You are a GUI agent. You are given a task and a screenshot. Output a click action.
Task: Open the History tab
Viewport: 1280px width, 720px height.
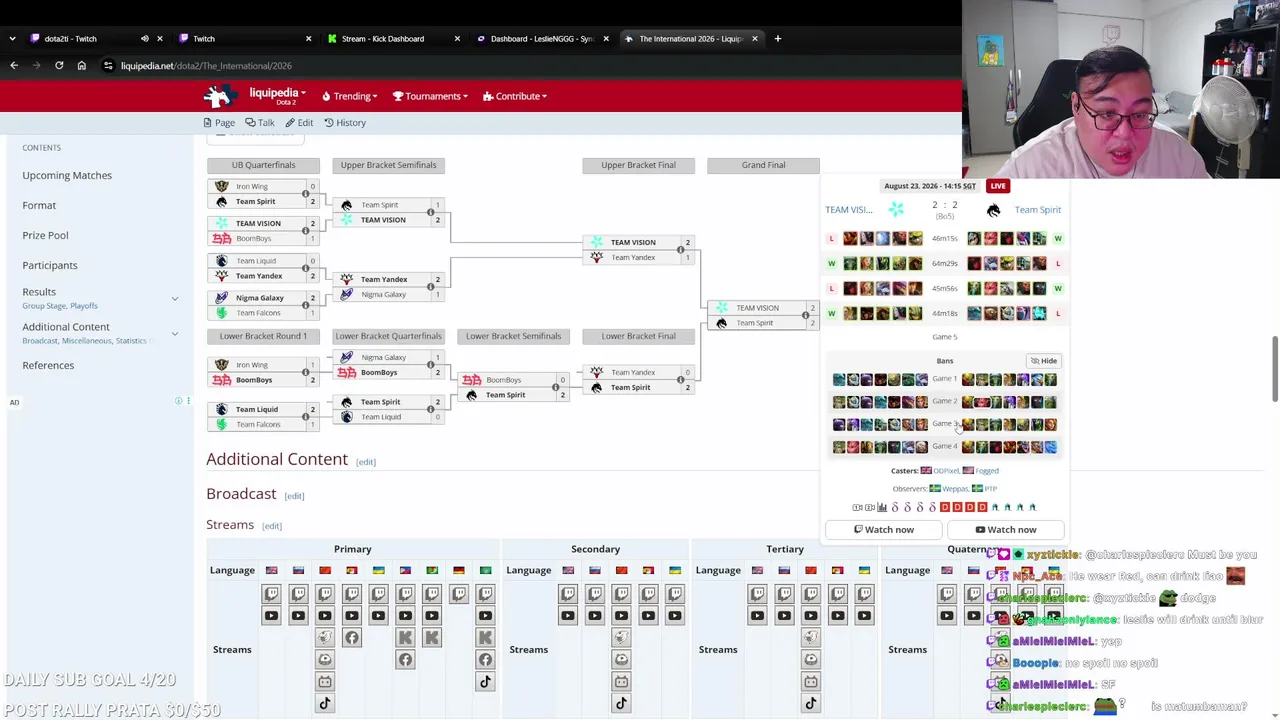point(345,123)
